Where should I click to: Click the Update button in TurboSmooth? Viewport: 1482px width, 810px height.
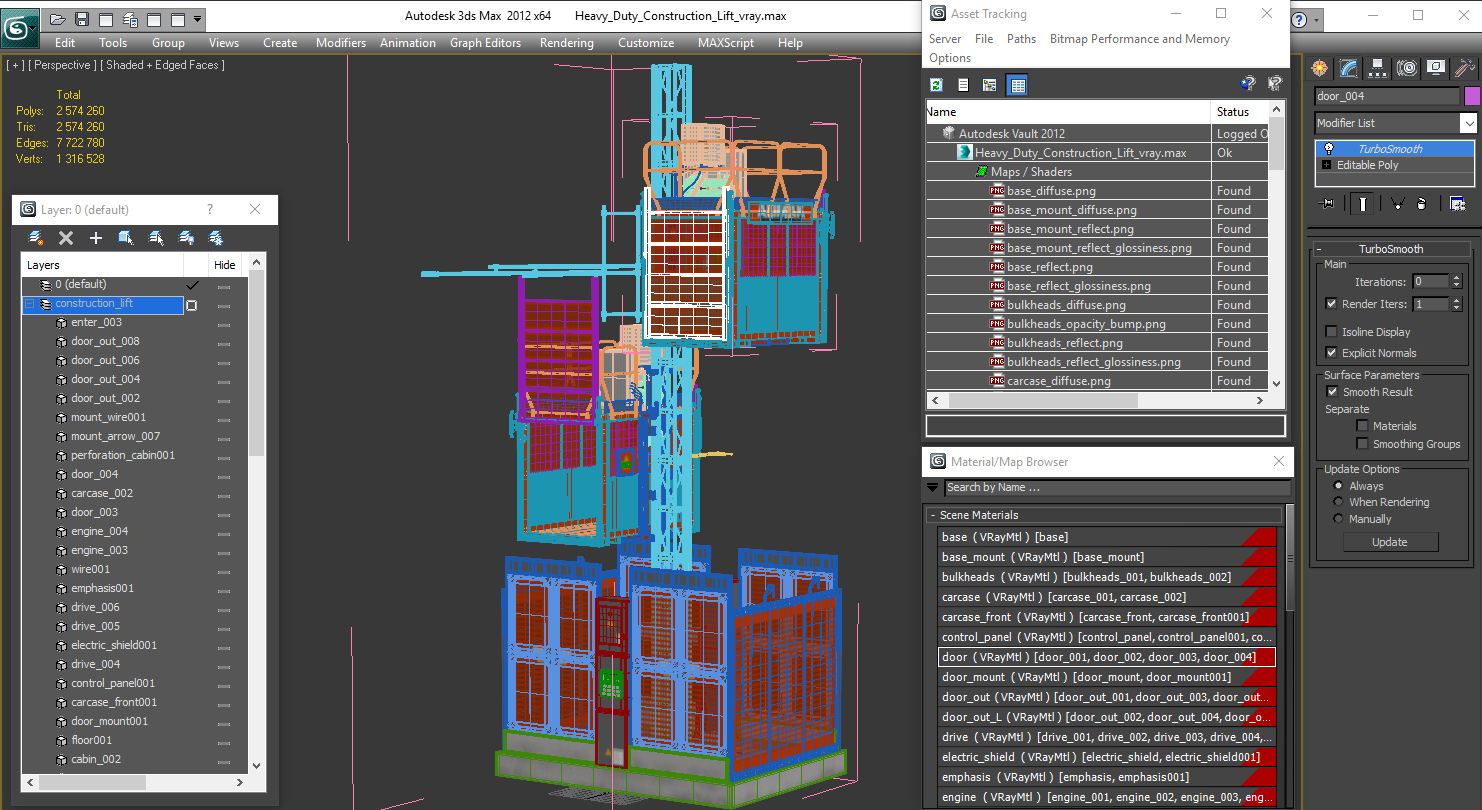pos(1390,542)
